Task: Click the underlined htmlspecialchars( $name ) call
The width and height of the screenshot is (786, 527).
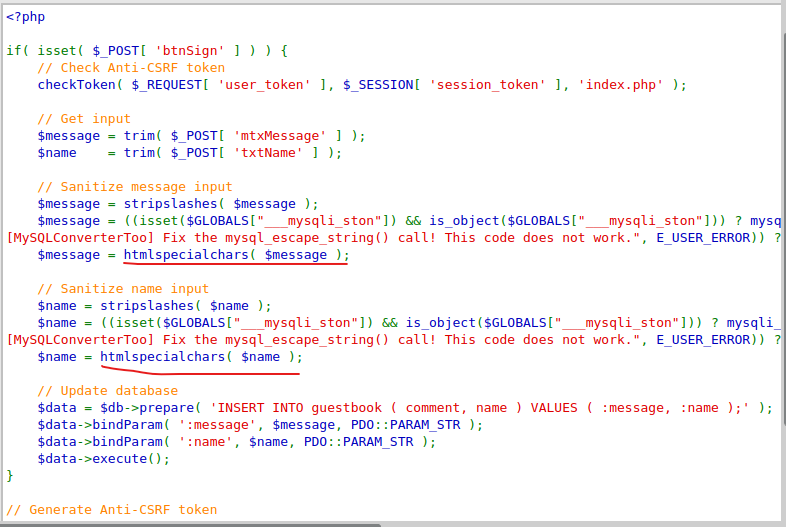Action: (x=202, y=357)
